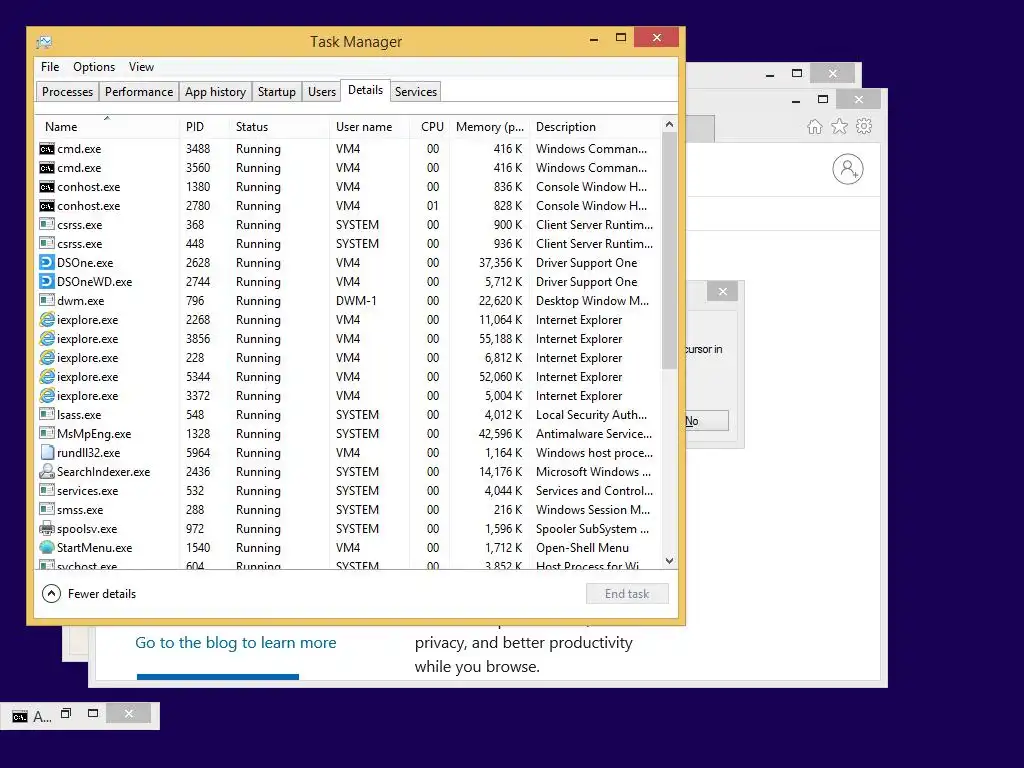
Task: Click the Antimalware Service description cell
Action: pos(594,434)
